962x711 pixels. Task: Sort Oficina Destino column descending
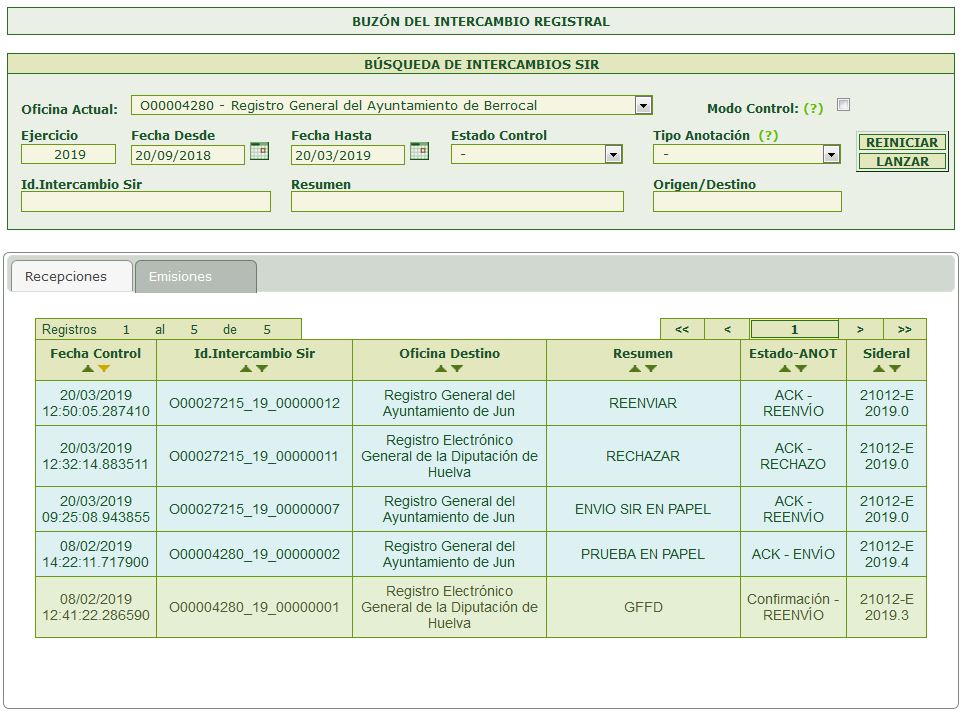click(x=457, y=369)
